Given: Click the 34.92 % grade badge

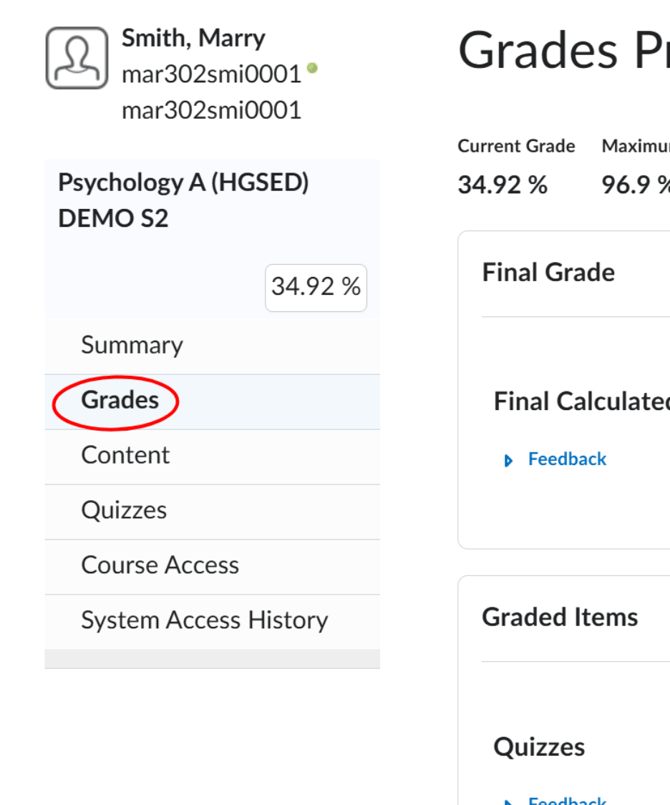Looking at the screenshot, I should [x=316, y=288].
